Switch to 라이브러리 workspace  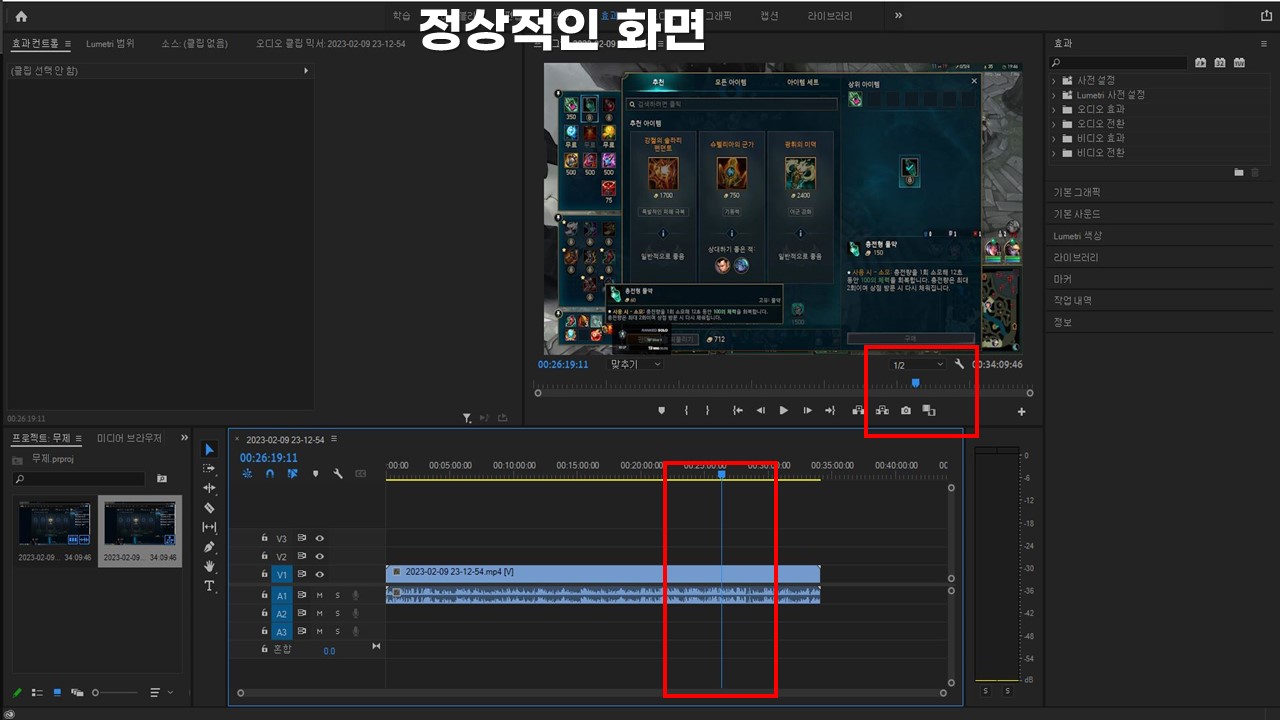[831, 16]
